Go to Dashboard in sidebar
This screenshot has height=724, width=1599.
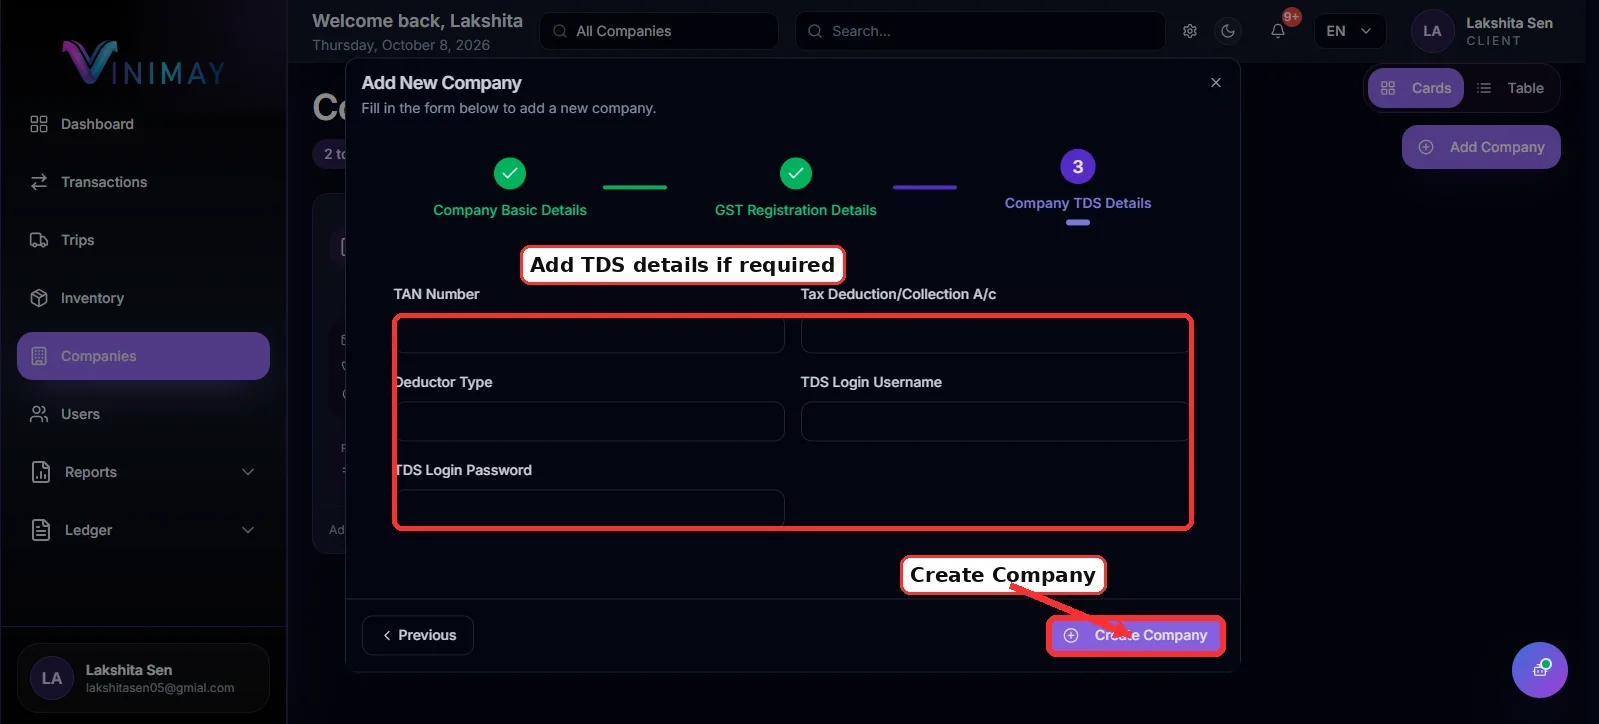143,124
